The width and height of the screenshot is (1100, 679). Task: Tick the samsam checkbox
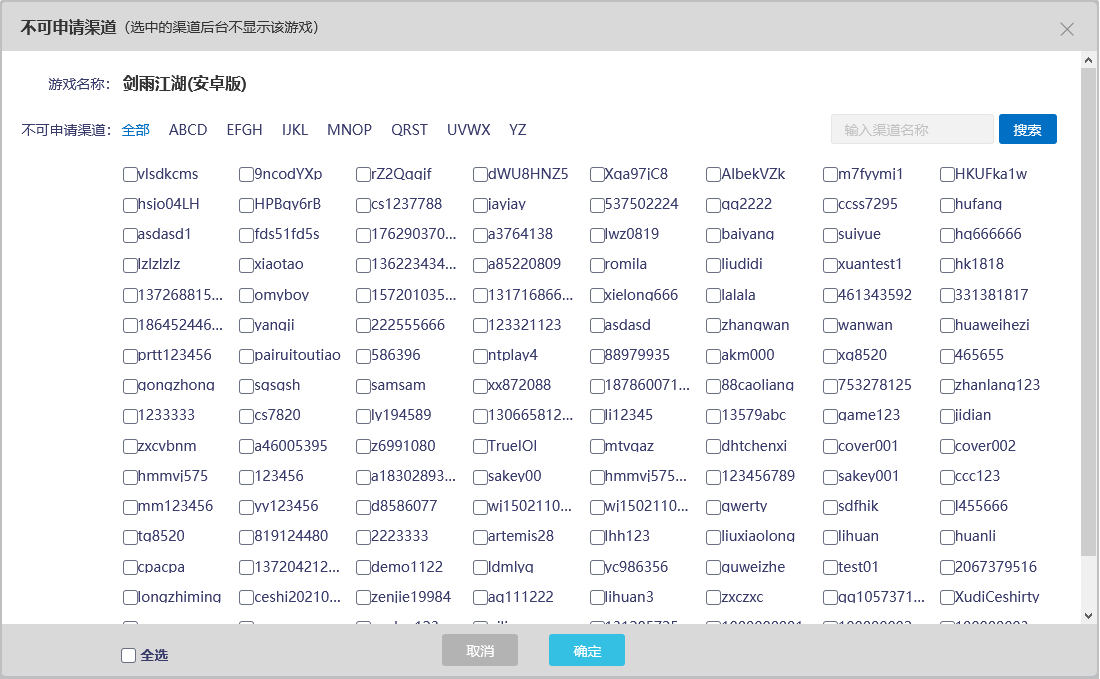point(363,386)
